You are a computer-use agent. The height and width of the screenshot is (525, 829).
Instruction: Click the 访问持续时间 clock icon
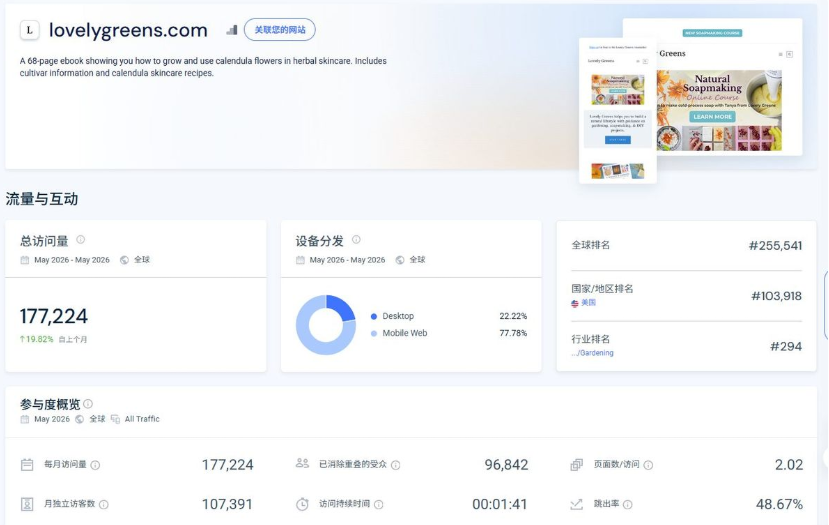coord(302,504)
